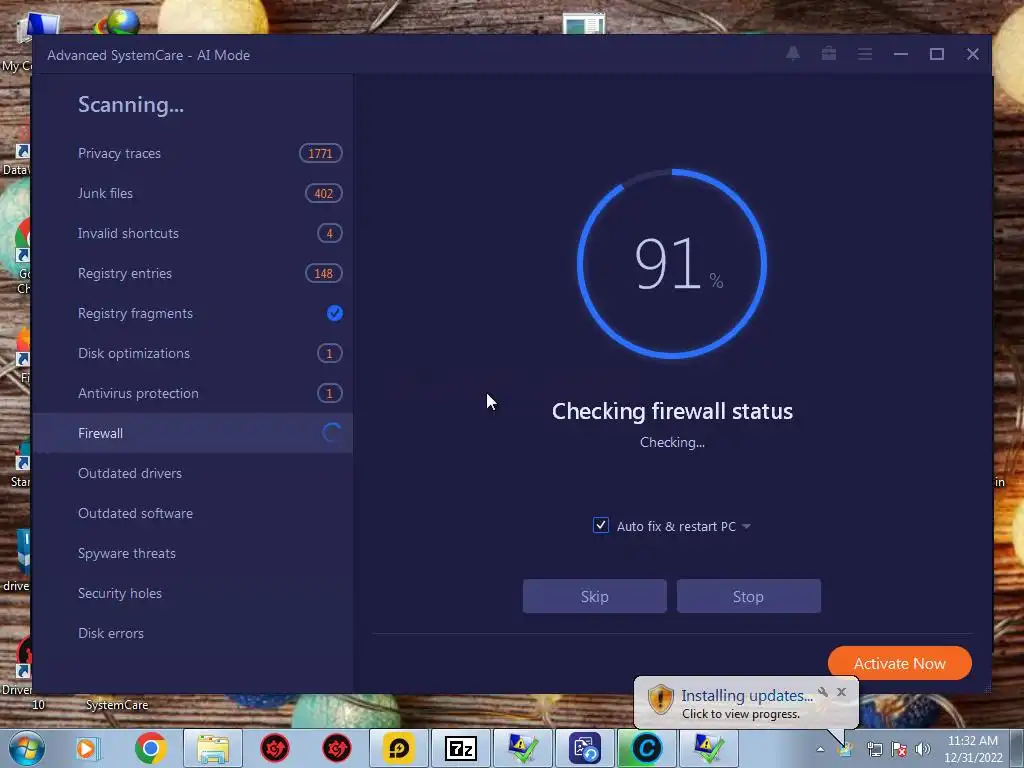Click the 91% circular scan progress ring
Viewport: 1024px width, 768px height.
[672, 264]
